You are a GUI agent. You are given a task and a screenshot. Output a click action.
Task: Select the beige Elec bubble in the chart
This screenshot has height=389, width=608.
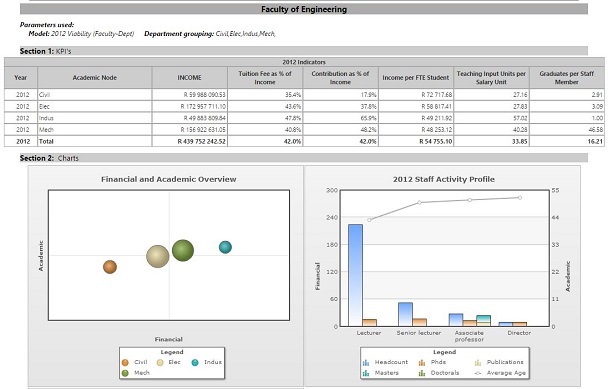157,256
